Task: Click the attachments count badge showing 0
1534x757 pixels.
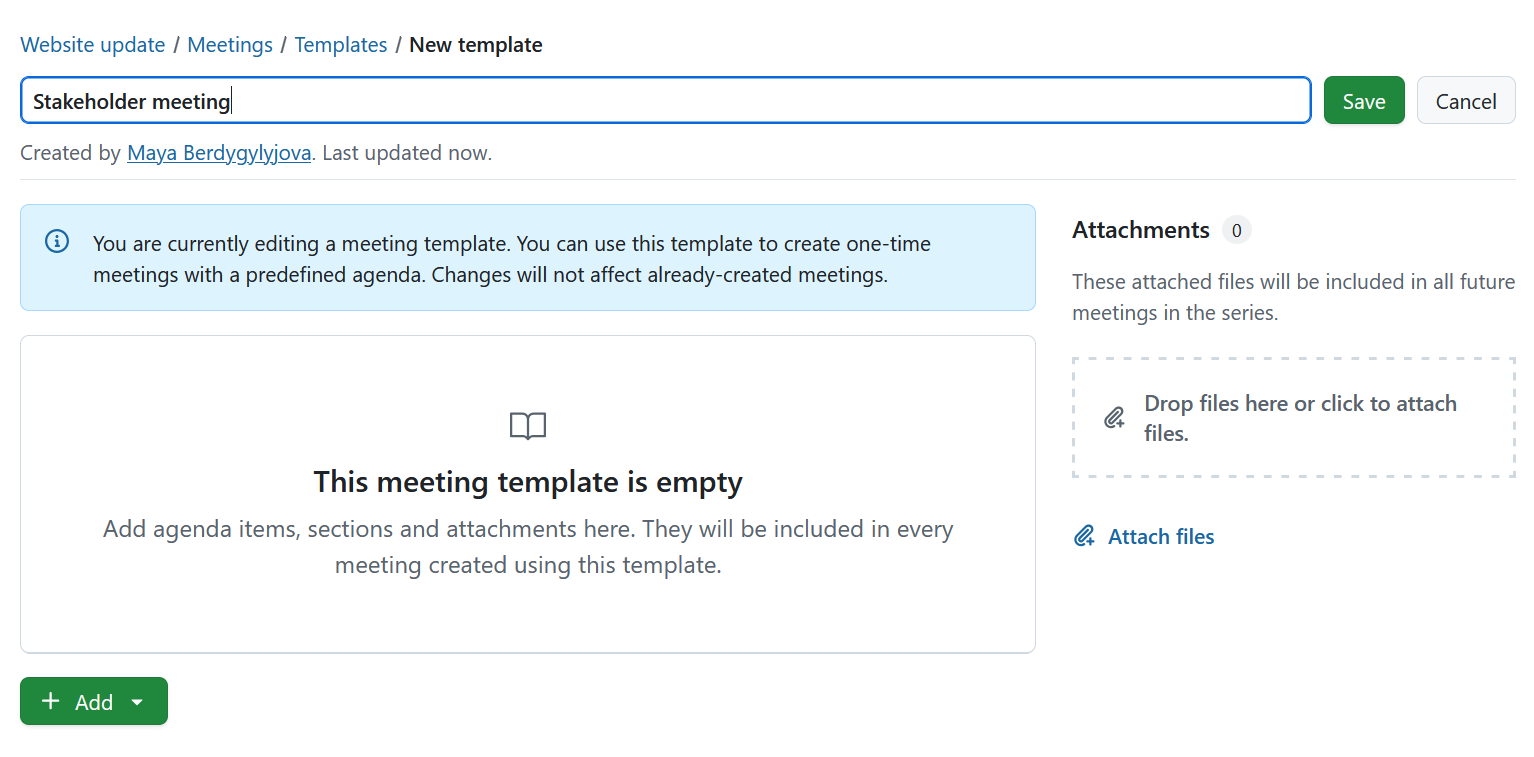Action: [x=1236, y=230]
